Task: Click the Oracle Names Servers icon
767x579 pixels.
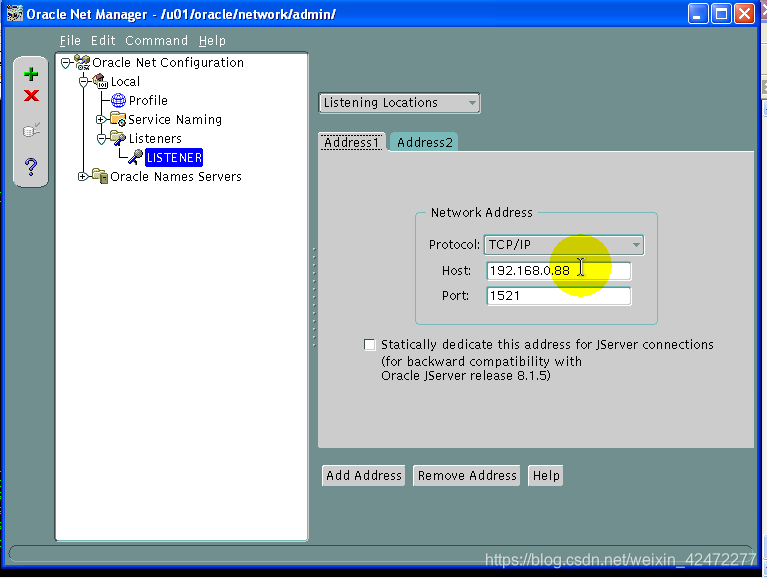Action: pos(100,176)
